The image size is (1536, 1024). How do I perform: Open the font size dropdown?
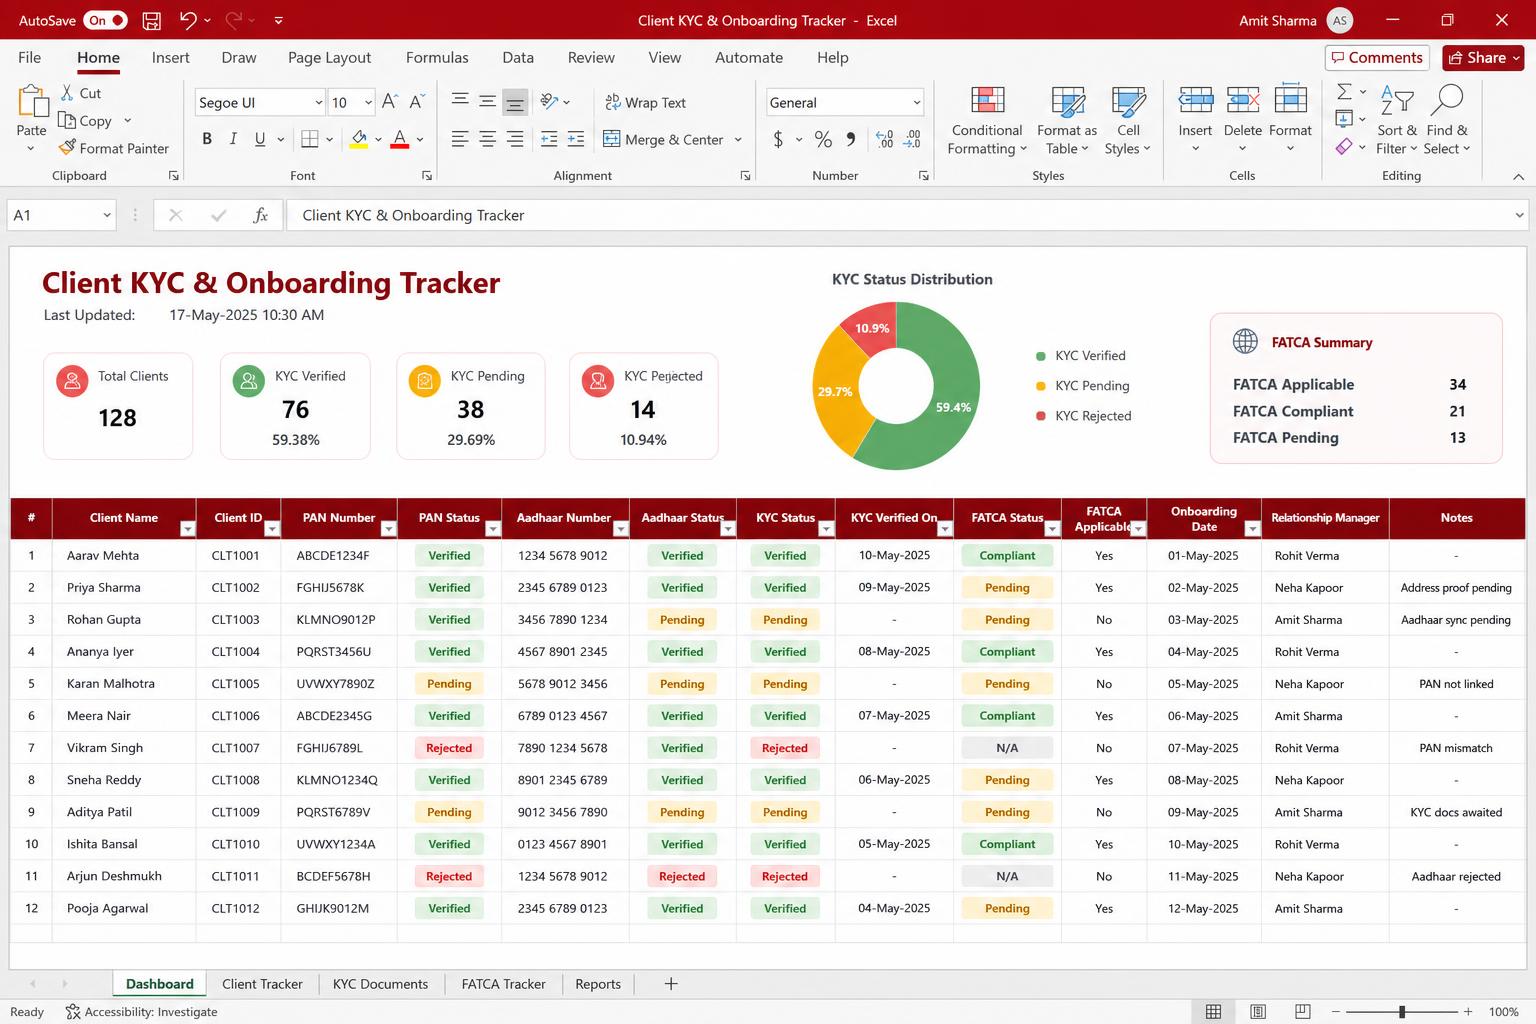point(368,102)
